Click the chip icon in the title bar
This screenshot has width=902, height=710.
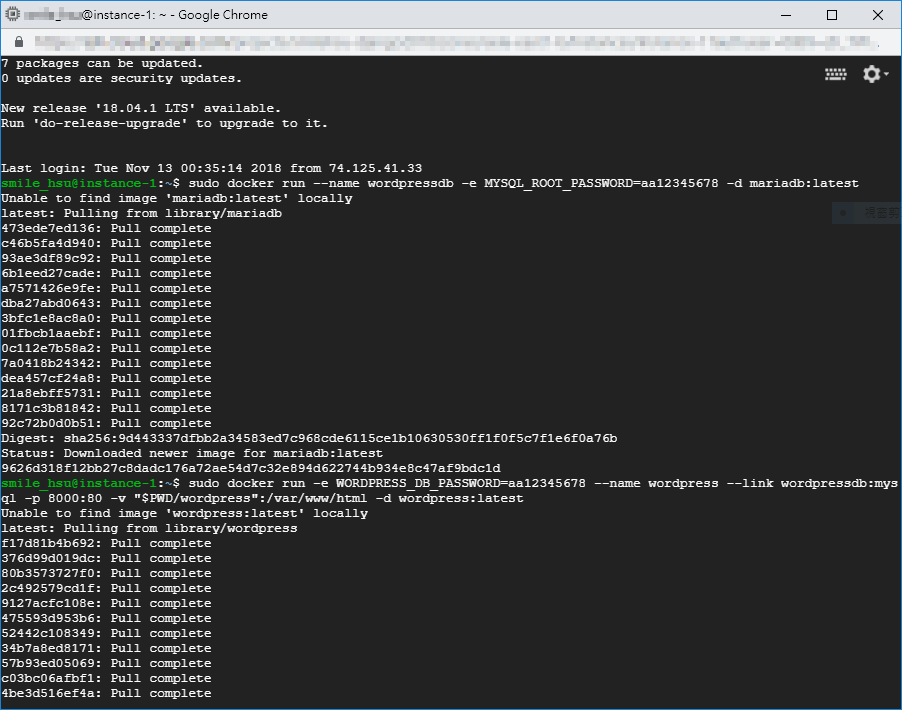13,15
